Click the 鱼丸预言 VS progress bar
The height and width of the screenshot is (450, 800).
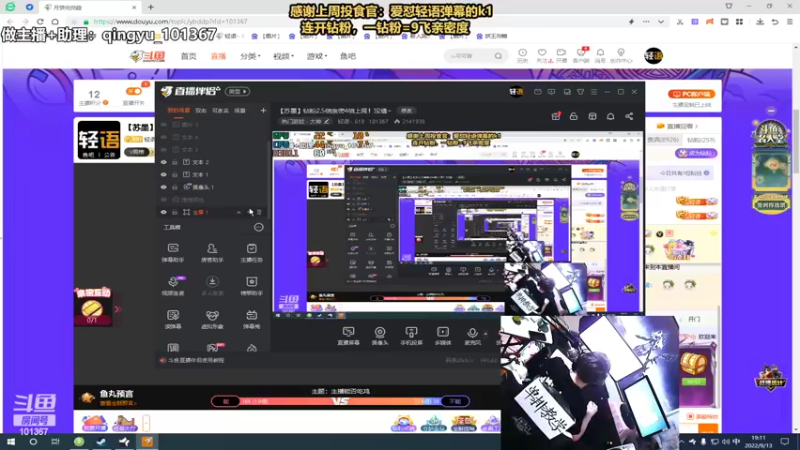pos(340,402)
